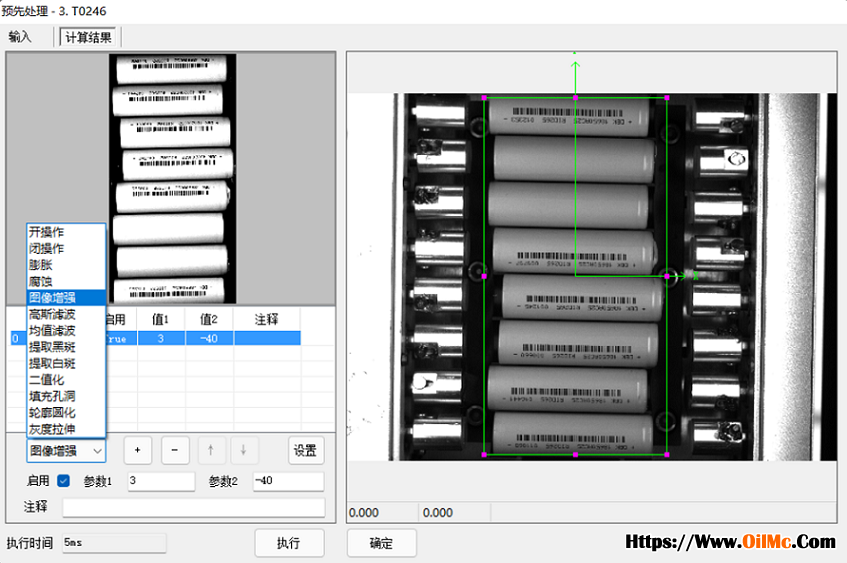Click the plus add-step button
Screen dimensions: 847x563
click(x=138, y=450)
